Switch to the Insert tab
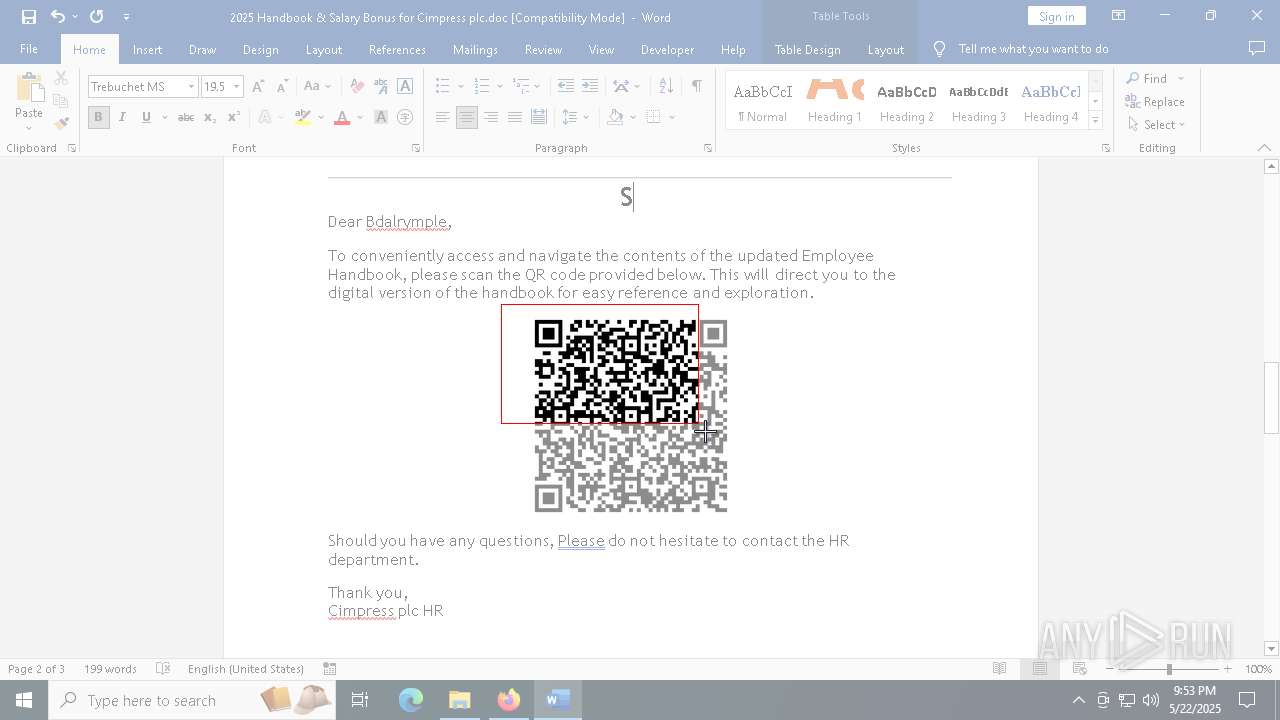This screenshot has height=720, width=1280. tap(147, 49)
